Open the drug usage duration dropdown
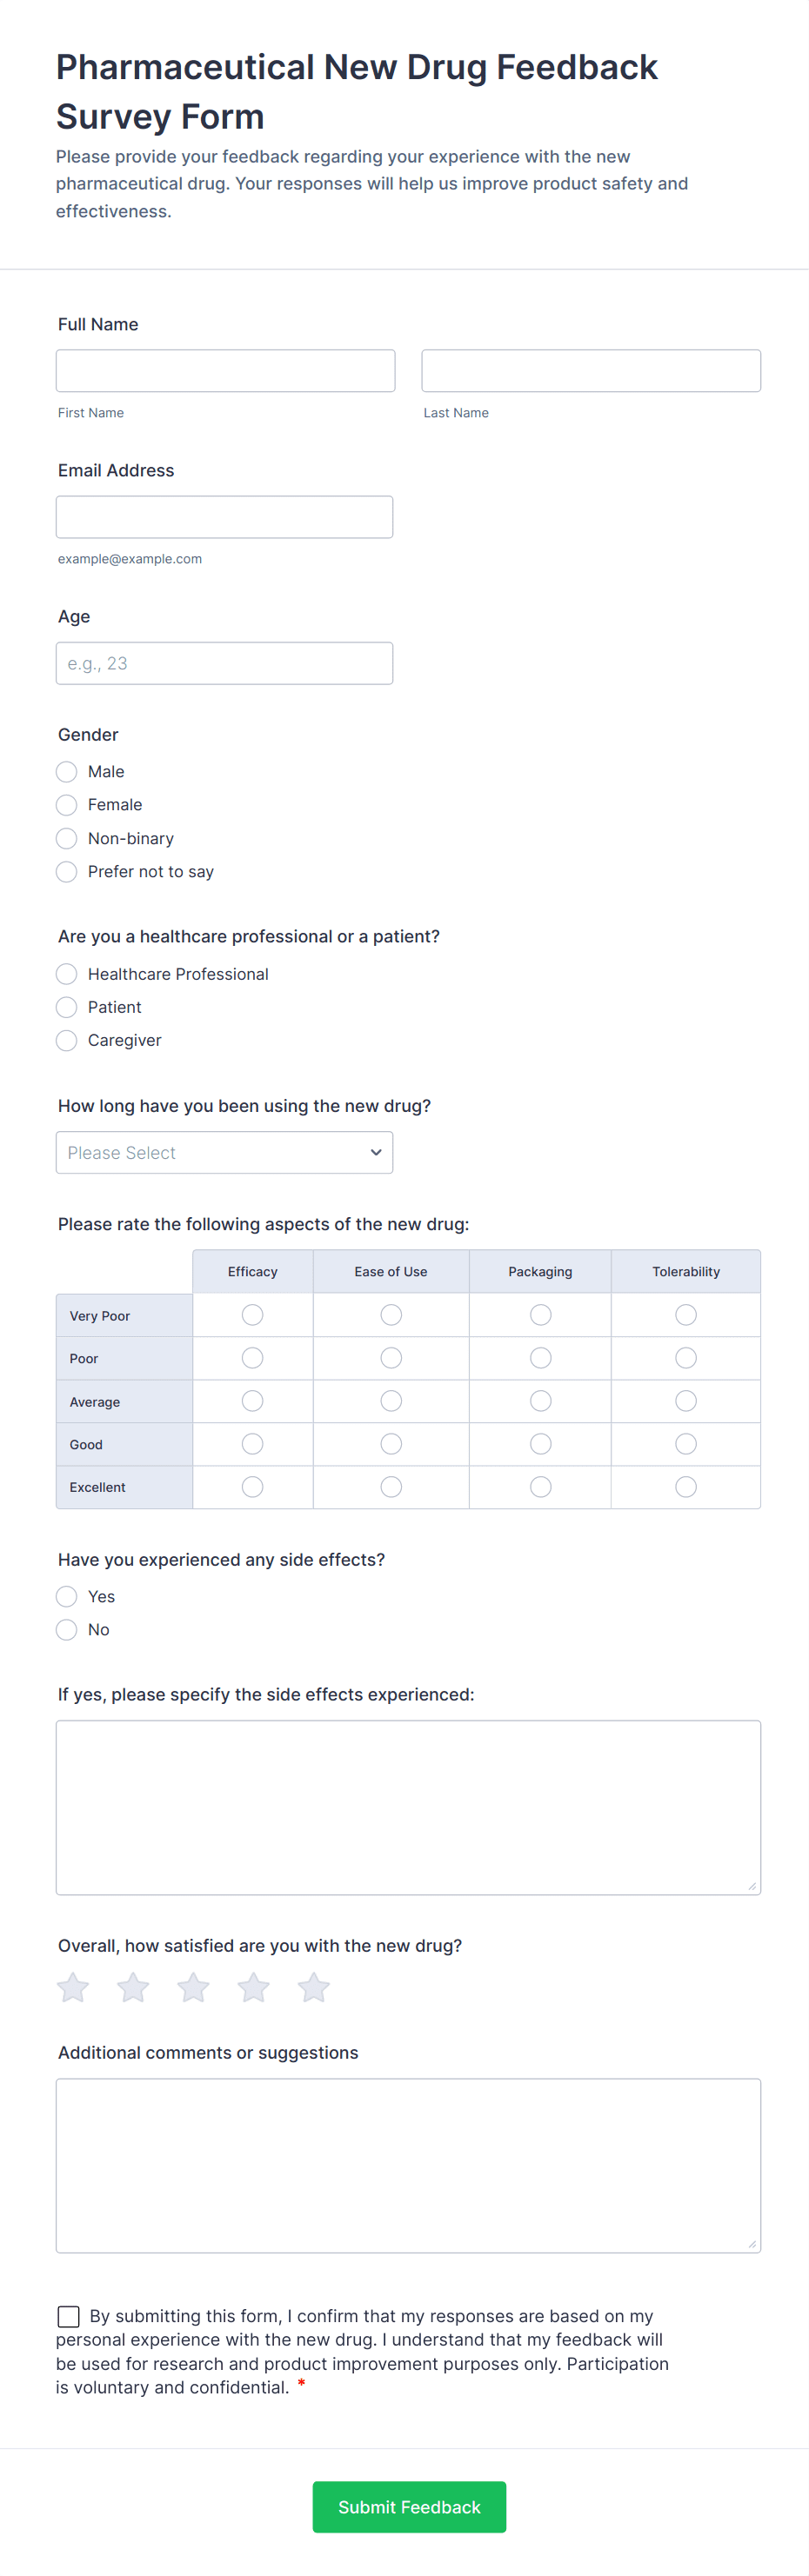 coord(224,1152)
